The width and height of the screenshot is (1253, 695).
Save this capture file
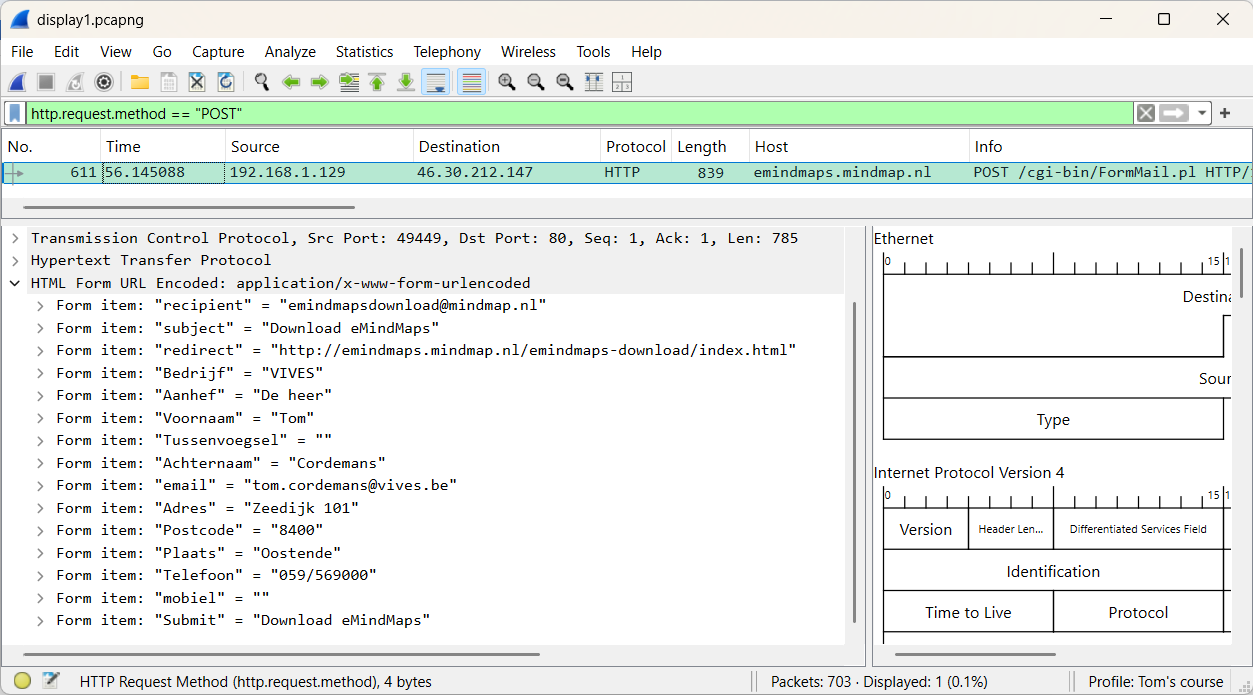tap(169, 82)
